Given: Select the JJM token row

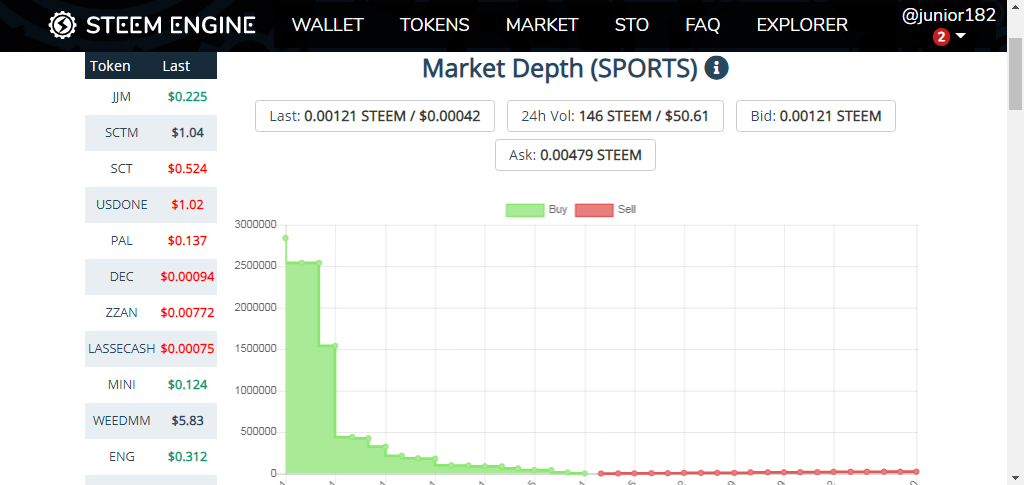Looking at the screenshot, I should coord(151,97).
